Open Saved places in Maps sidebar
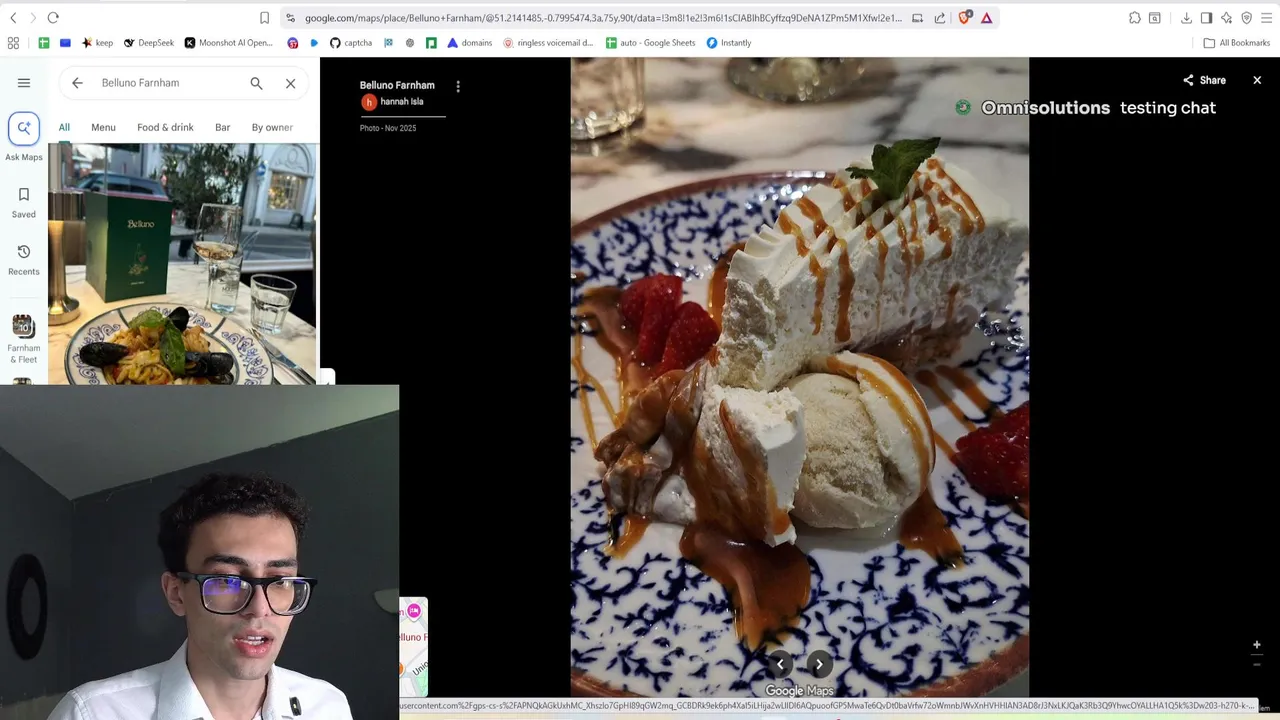1280x720 pixels. pos(24,202)
